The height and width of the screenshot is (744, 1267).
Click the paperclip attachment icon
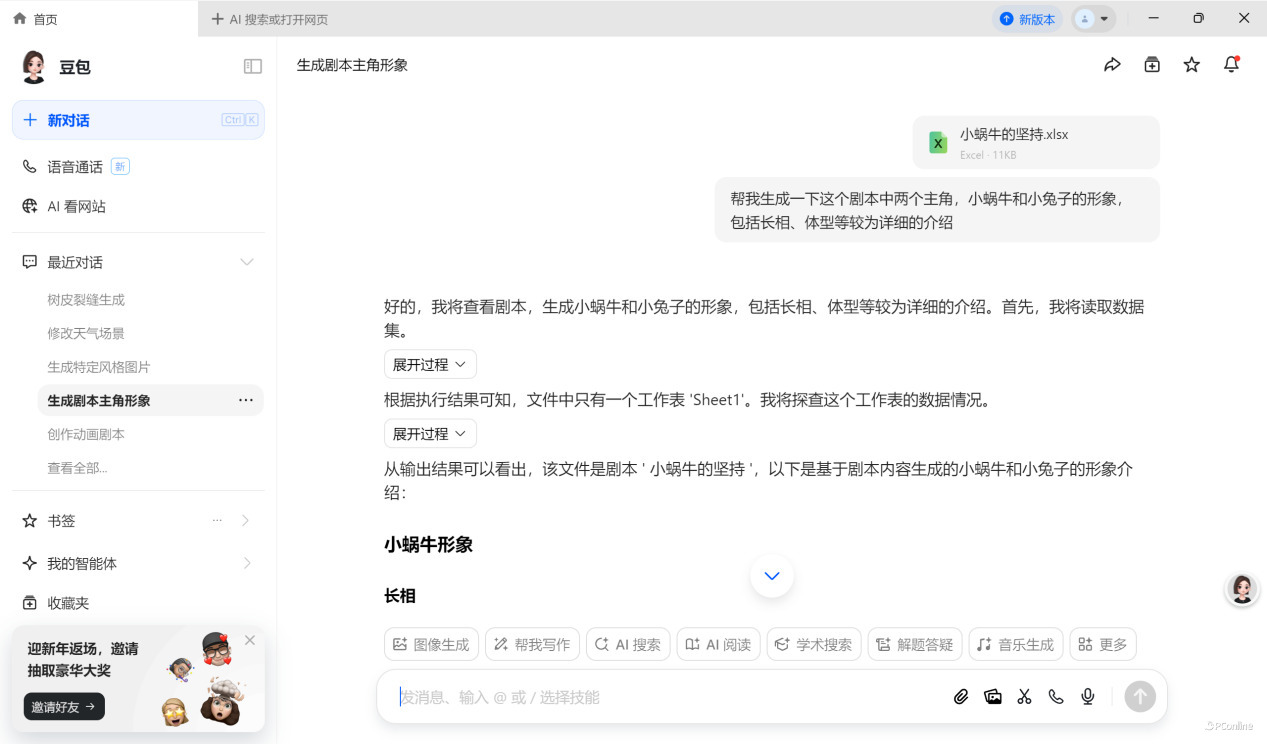pos(961,697)
